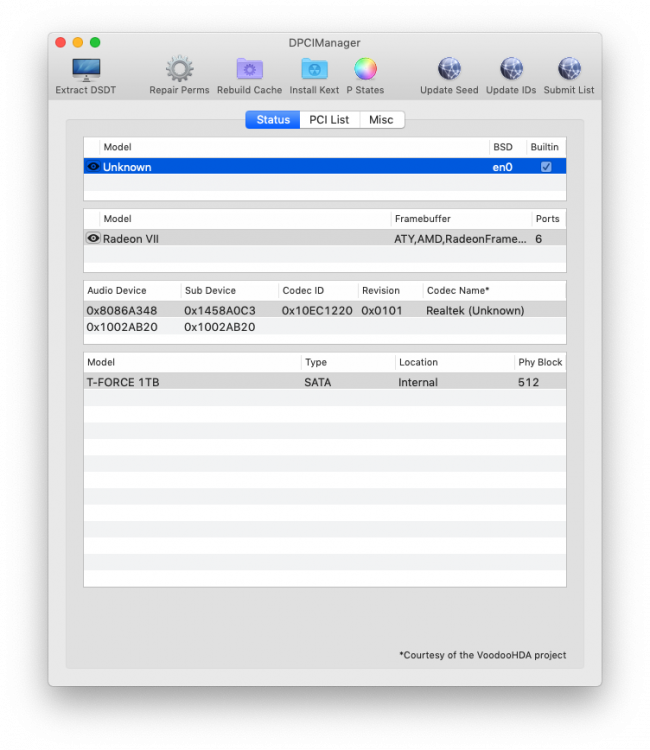650x750 pixels.
Task: Click codec name Realtek (Unknown)
Action: 475,310
